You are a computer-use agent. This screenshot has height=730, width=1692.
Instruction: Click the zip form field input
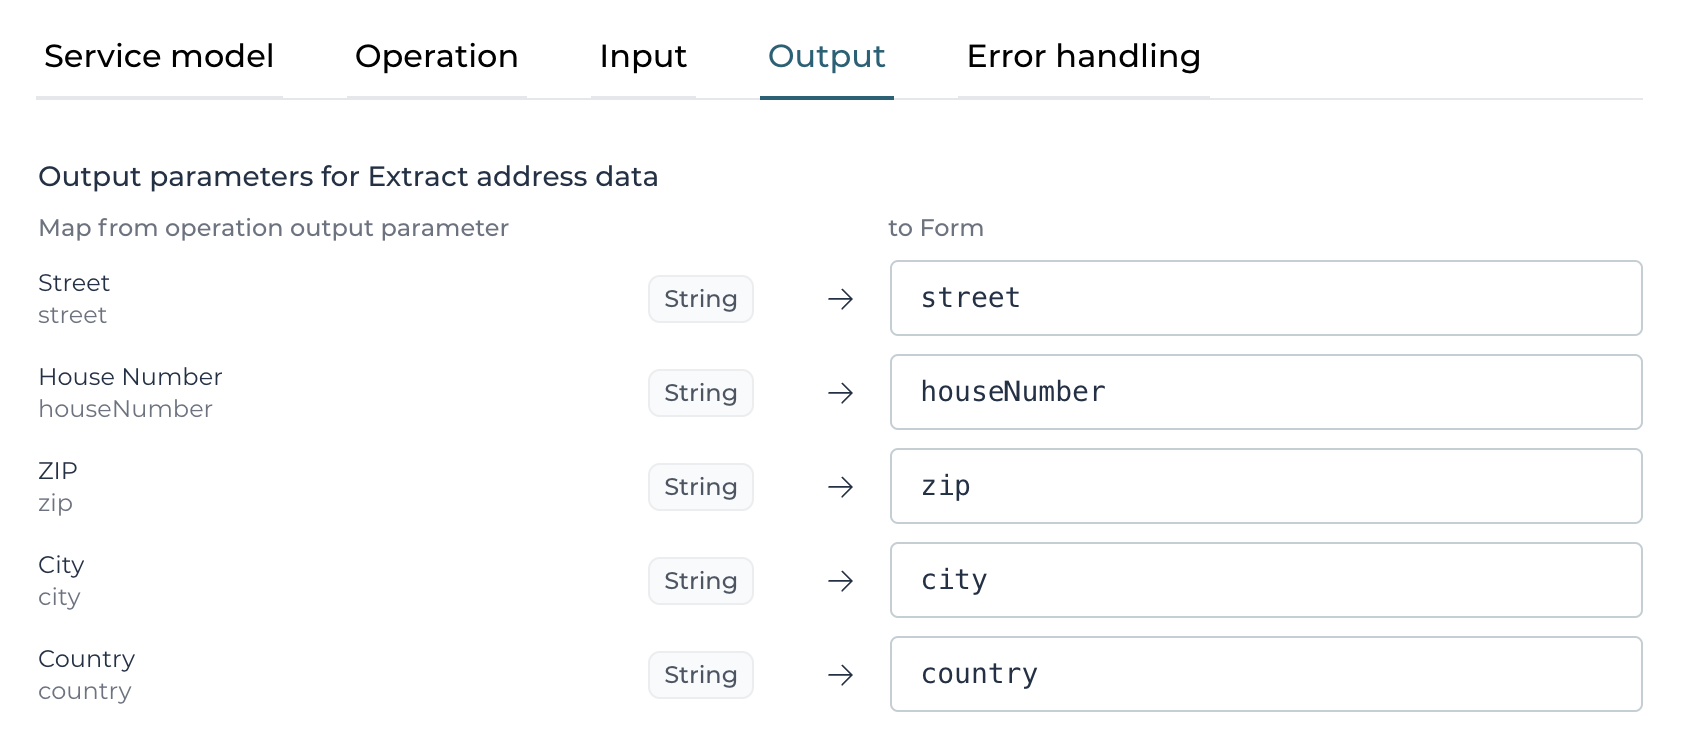click(x=1265, y=486)
